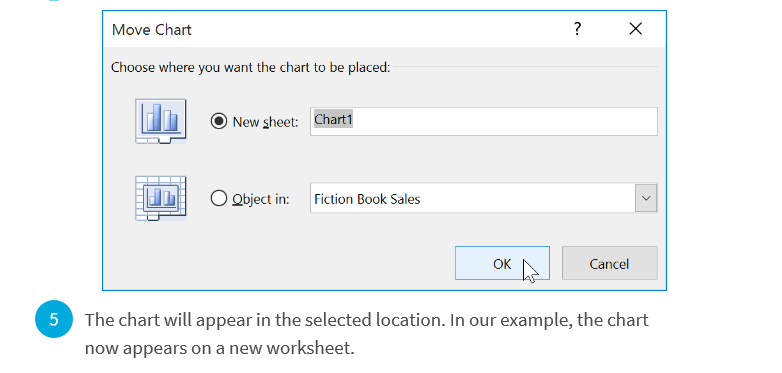This screenshot has width=782, height=373.
Task: Close the Move Chart dialog
Action: (x=635, y=29)
